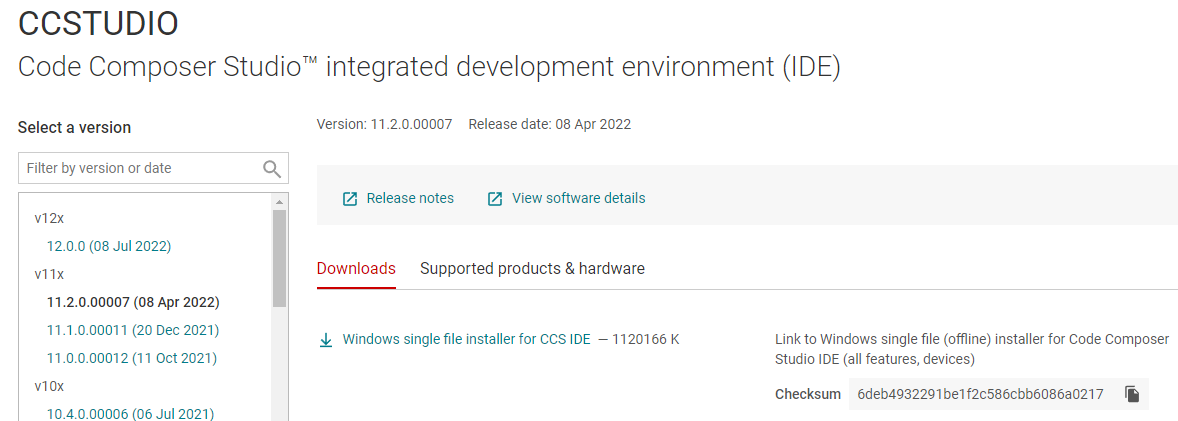Click the Code Composer Studio IDE subtitle
Viewport: 1178px width, 421px height.
coord(429,67)
